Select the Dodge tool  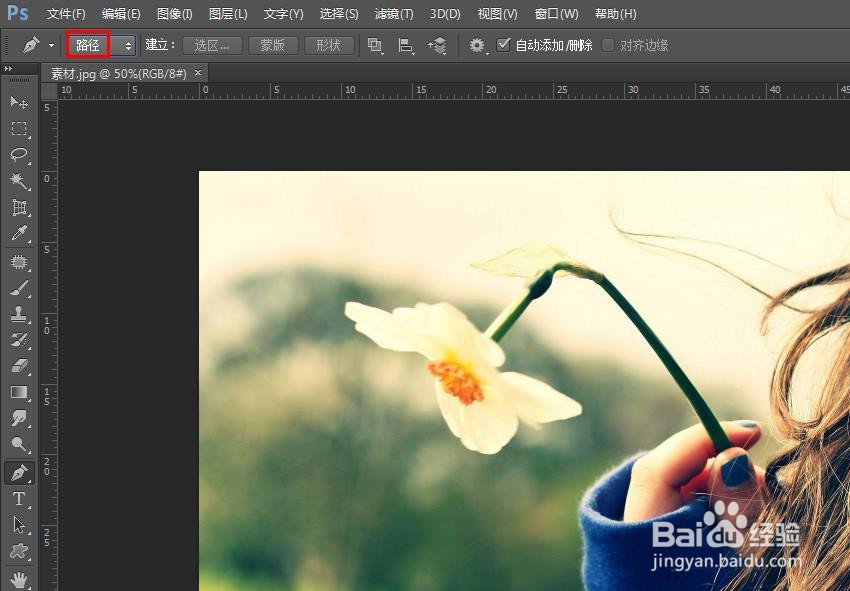[19, 445]
